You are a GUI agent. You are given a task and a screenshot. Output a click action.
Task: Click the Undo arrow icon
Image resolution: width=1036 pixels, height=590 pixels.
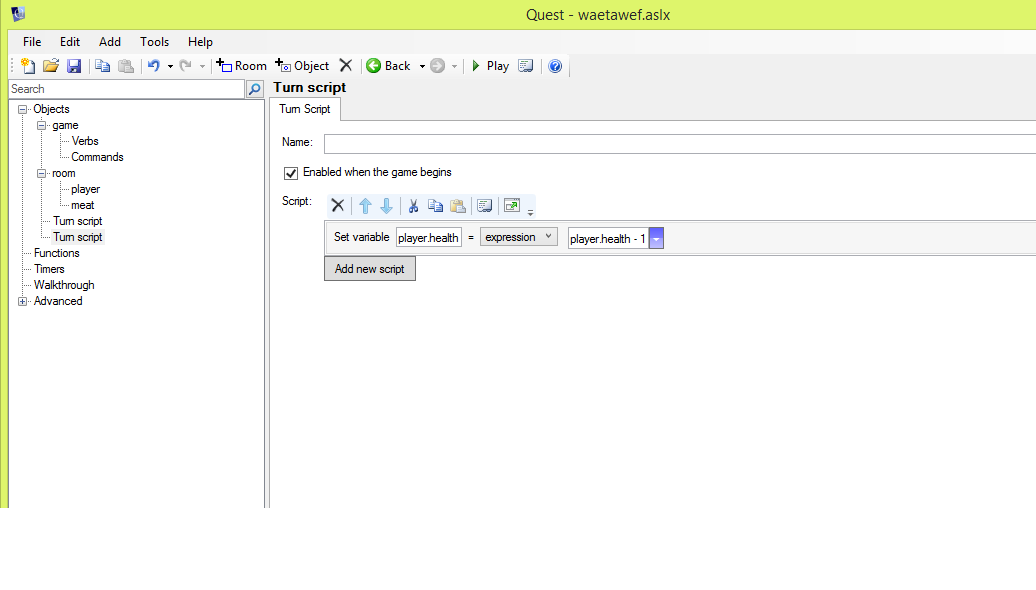coord(153,66)
